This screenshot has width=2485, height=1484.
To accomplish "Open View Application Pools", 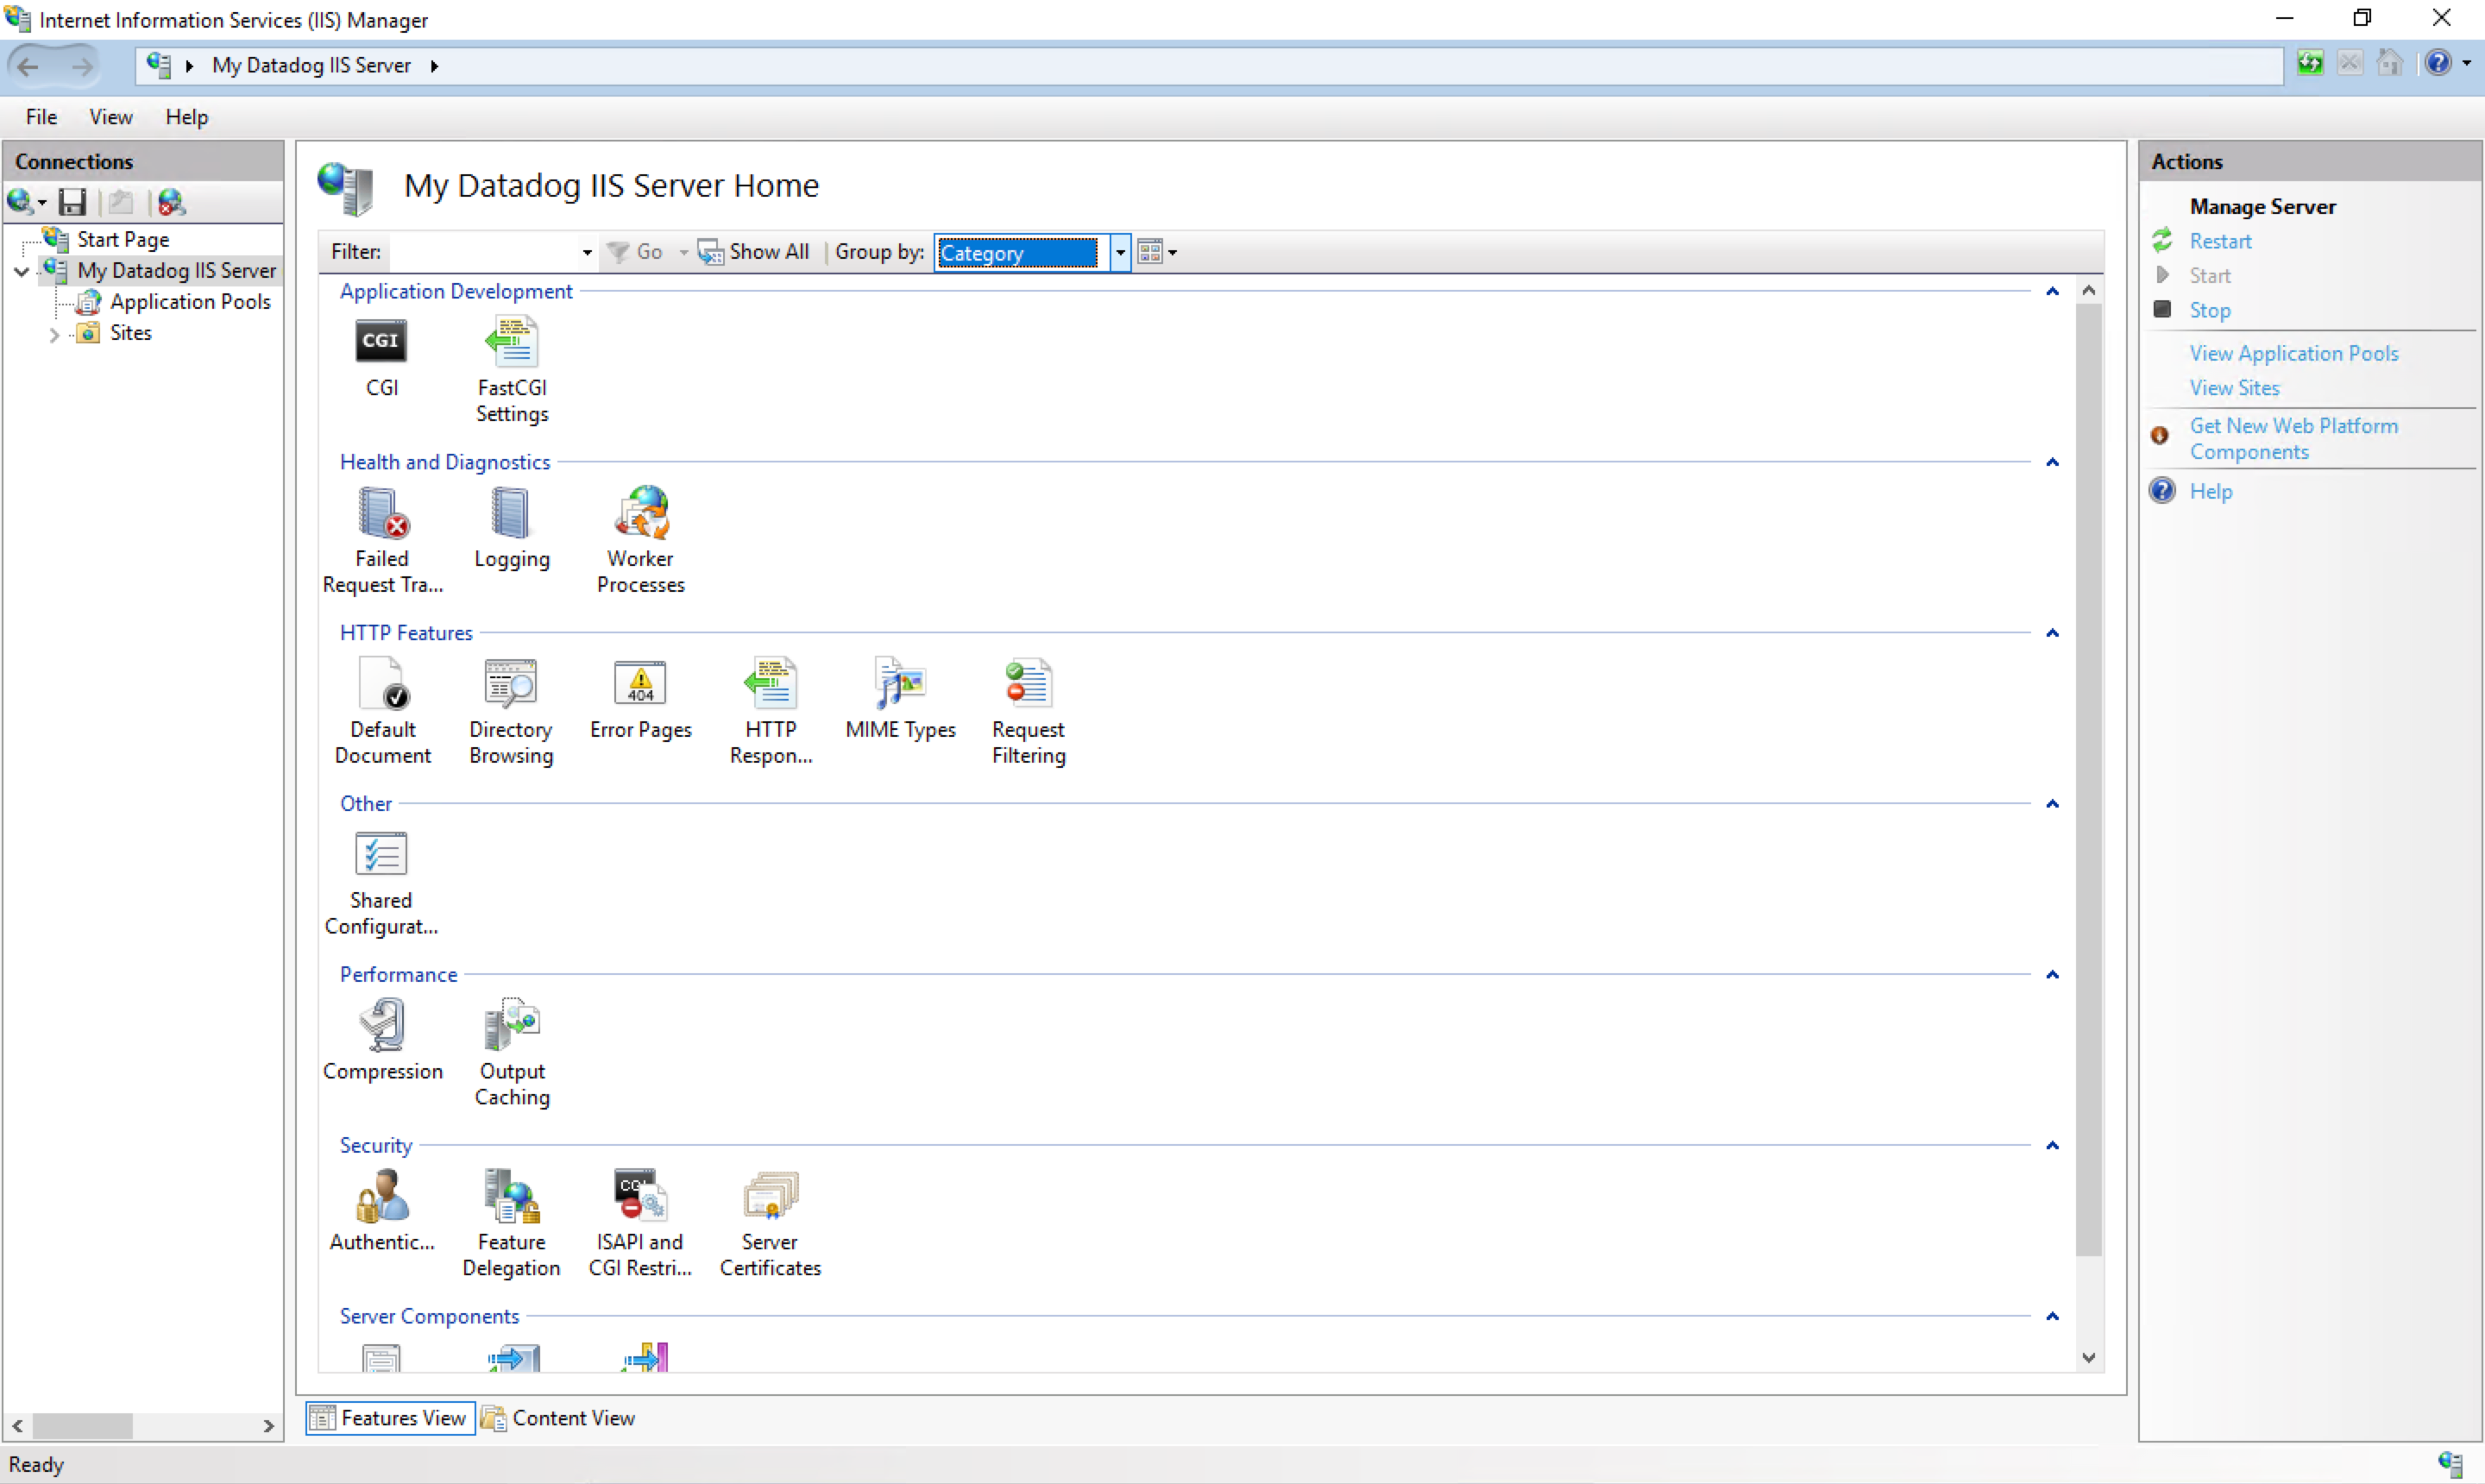I will coord(2294,352).
